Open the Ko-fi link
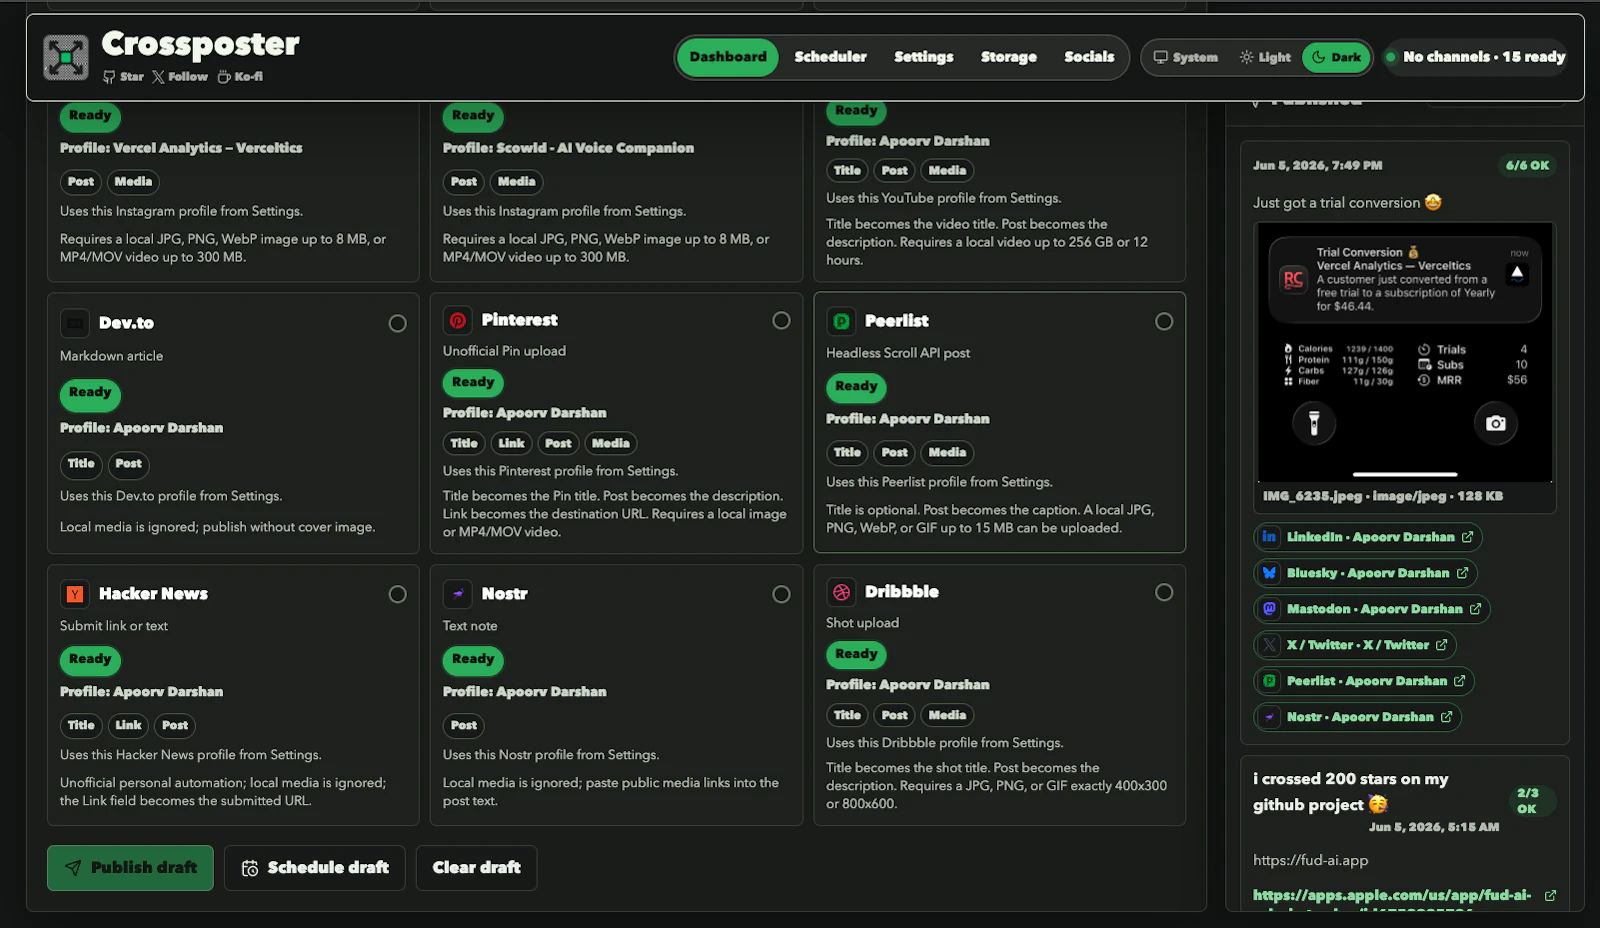 [x=240, y=77]
